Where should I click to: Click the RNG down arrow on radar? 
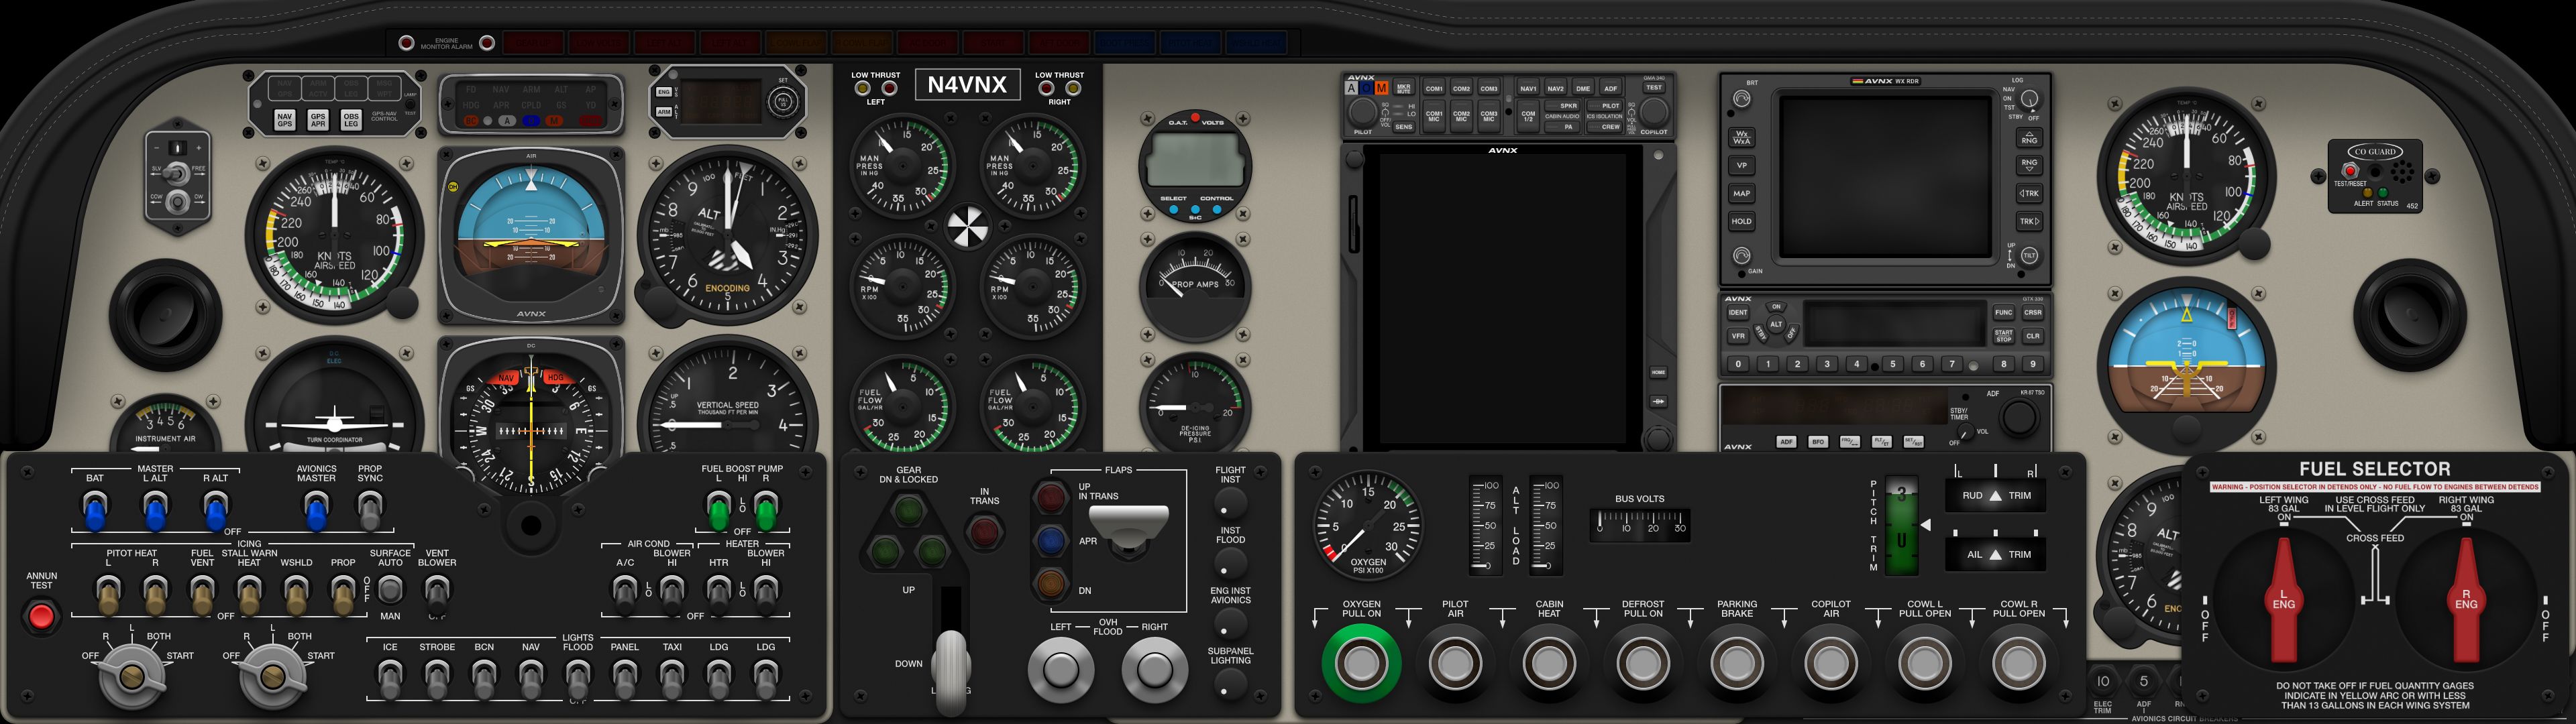point(2029,165)
